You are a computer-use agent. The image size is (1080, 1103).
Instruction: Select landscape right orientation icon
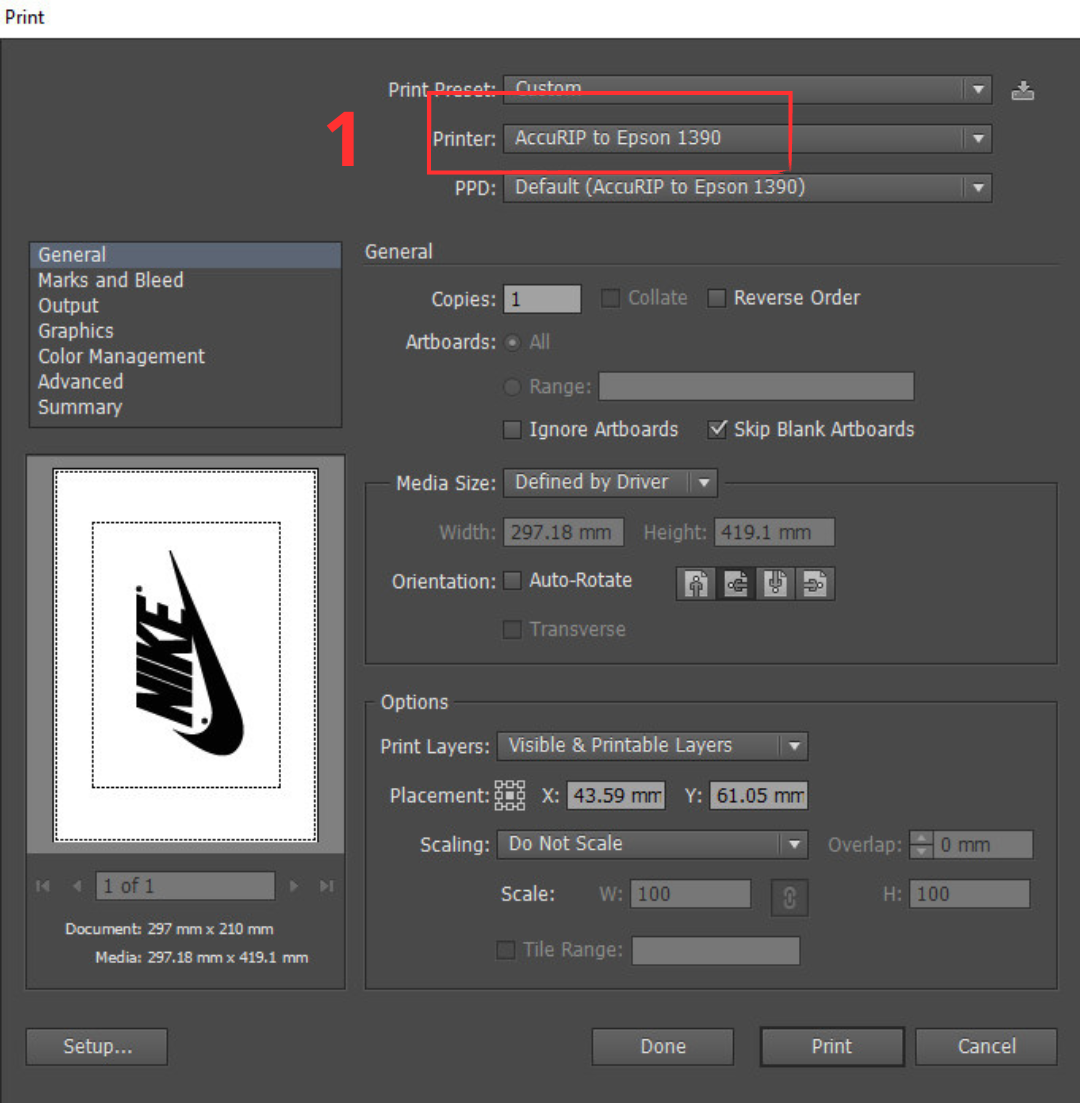pos(815,583)
